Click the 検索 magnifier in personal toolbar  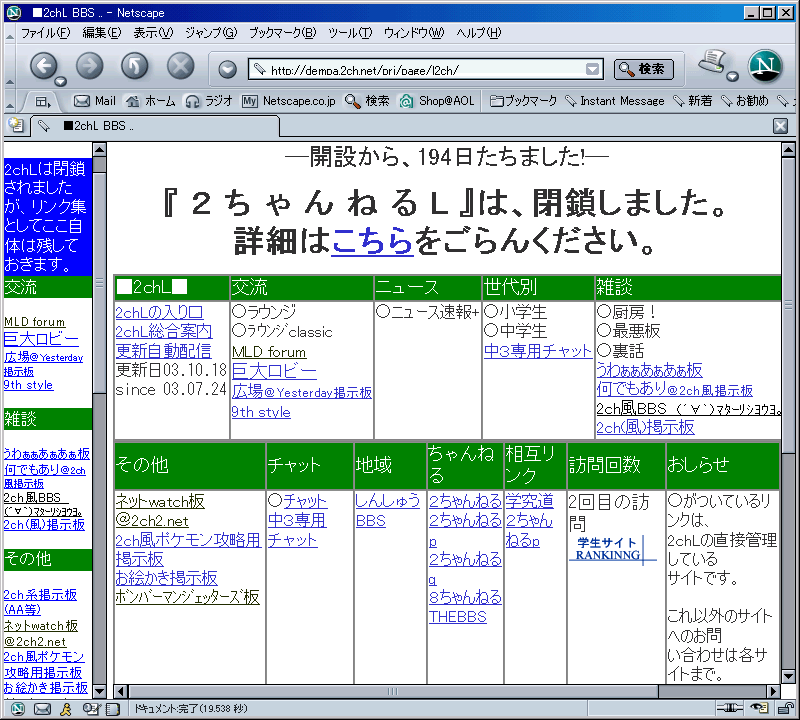click(367, 101)
